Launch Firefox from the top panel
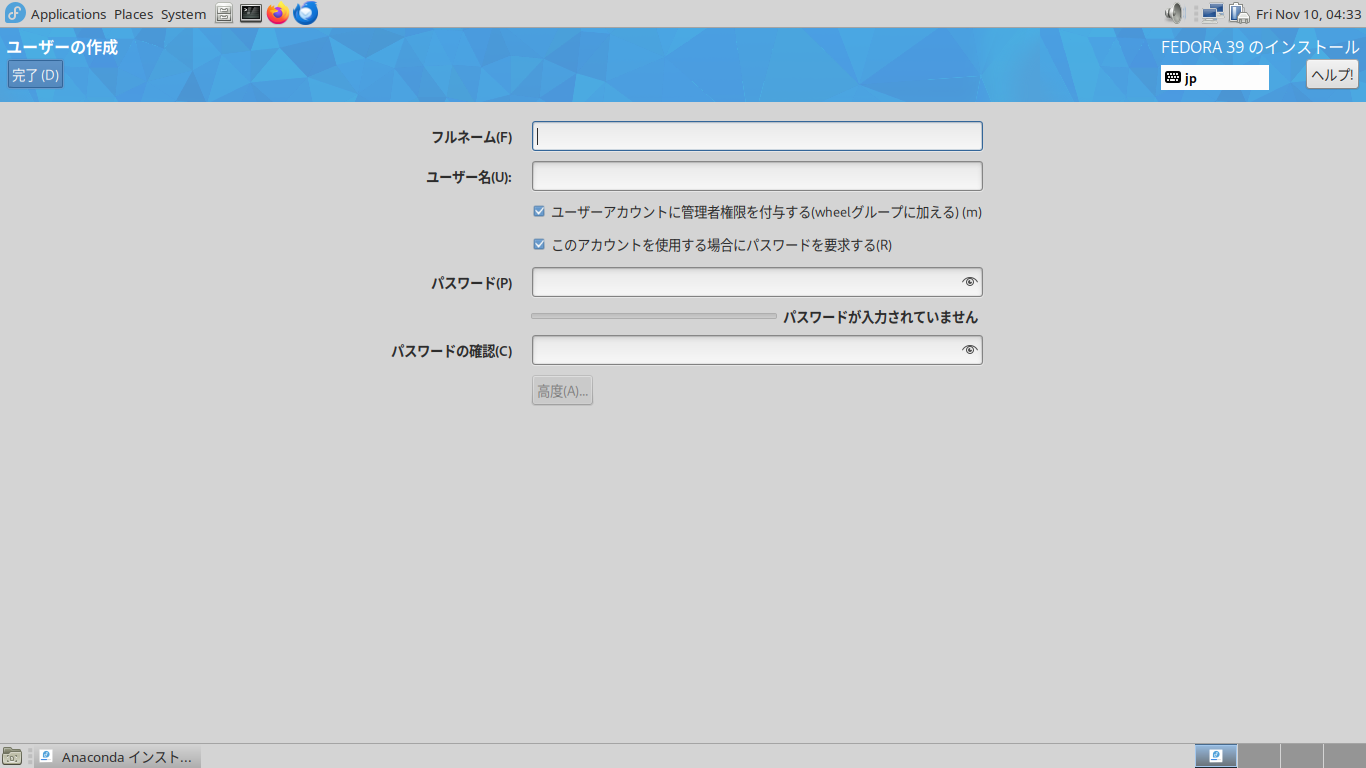 [x=278, y=14]
